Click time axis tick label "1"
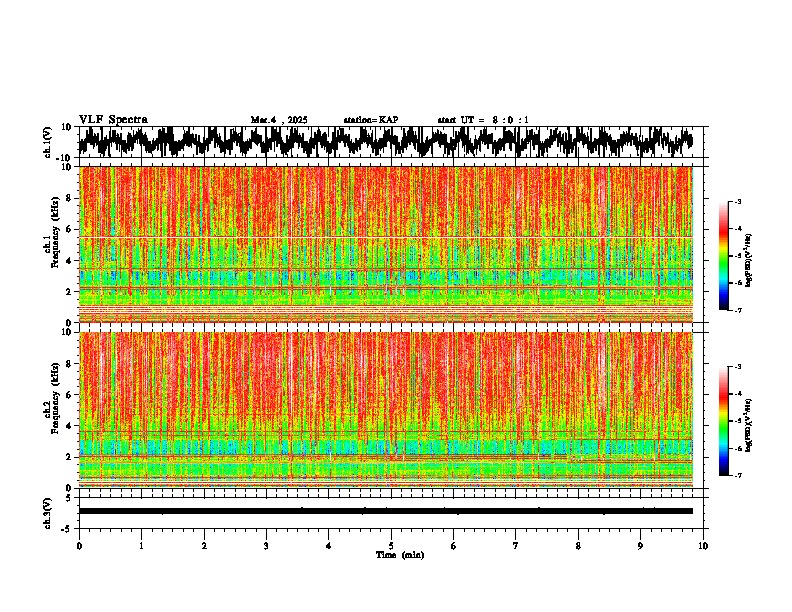This screenshot has width=792, height=612. pyautogui.click(x=141, y=546)
